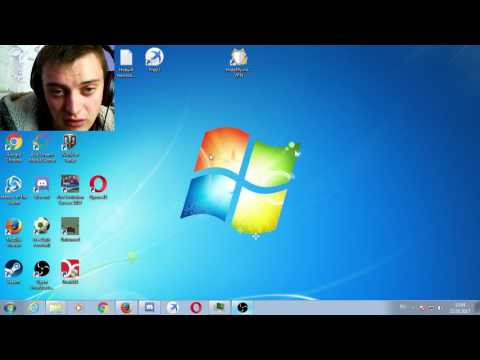Viewport: 480px width, 360px height.
Task: Select the Opera desktop shortcut
Action: tap(98, 188)
